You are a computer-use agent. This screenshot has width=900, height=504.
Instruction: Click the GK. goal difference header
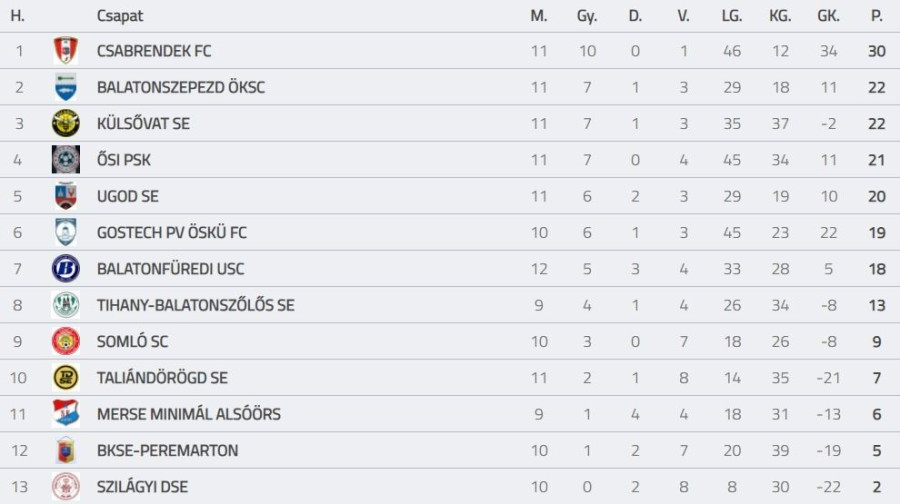828,16
